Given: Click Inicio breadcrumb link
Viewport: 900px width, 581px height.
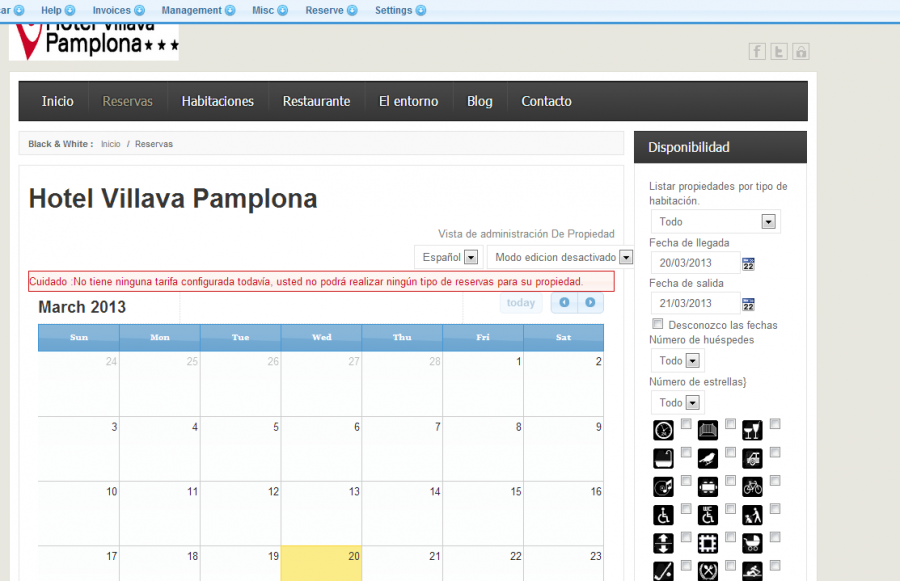Looking at the screenshot, I should 111,144.
